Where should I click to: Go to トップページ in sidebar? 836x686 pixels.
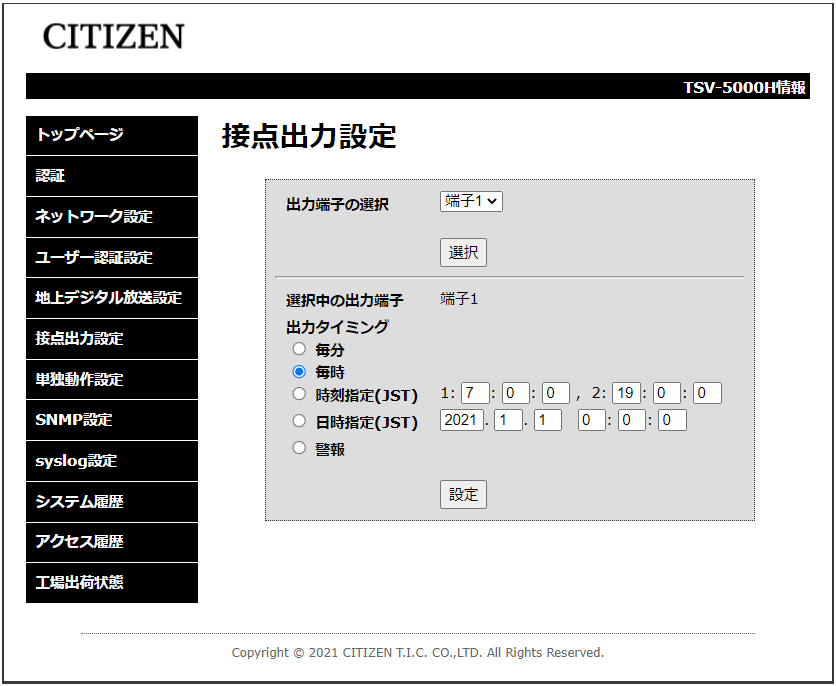[112, 135]
